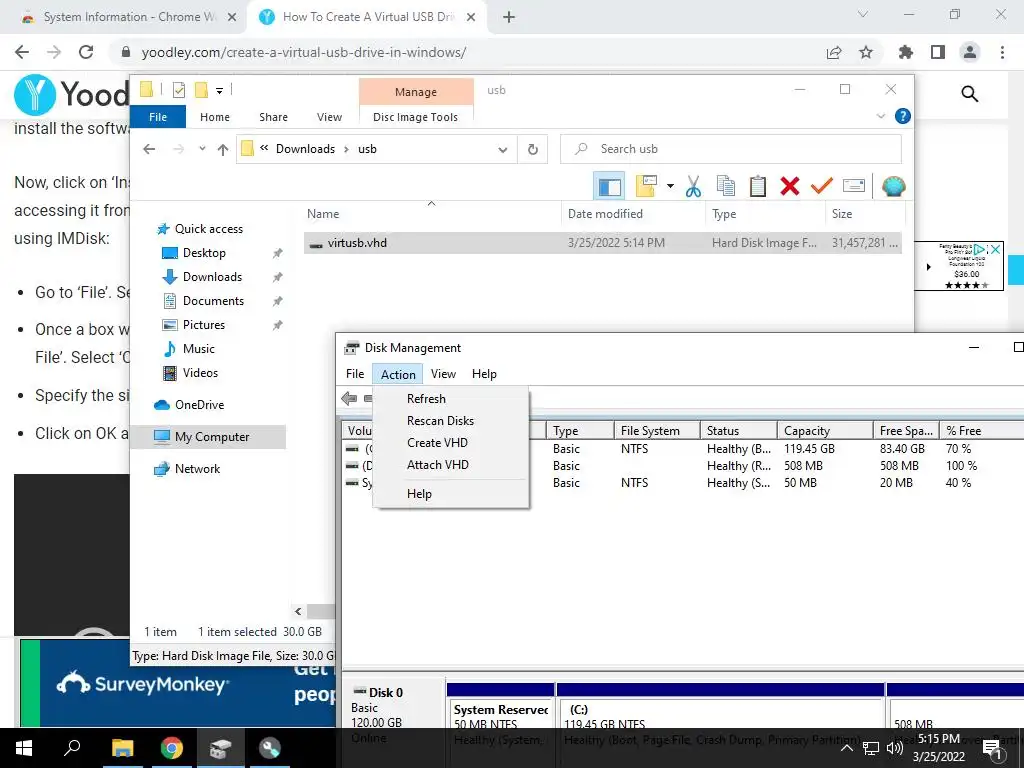Click the paste clipboard icon in Explorer toolbar

tap(758, 186)
